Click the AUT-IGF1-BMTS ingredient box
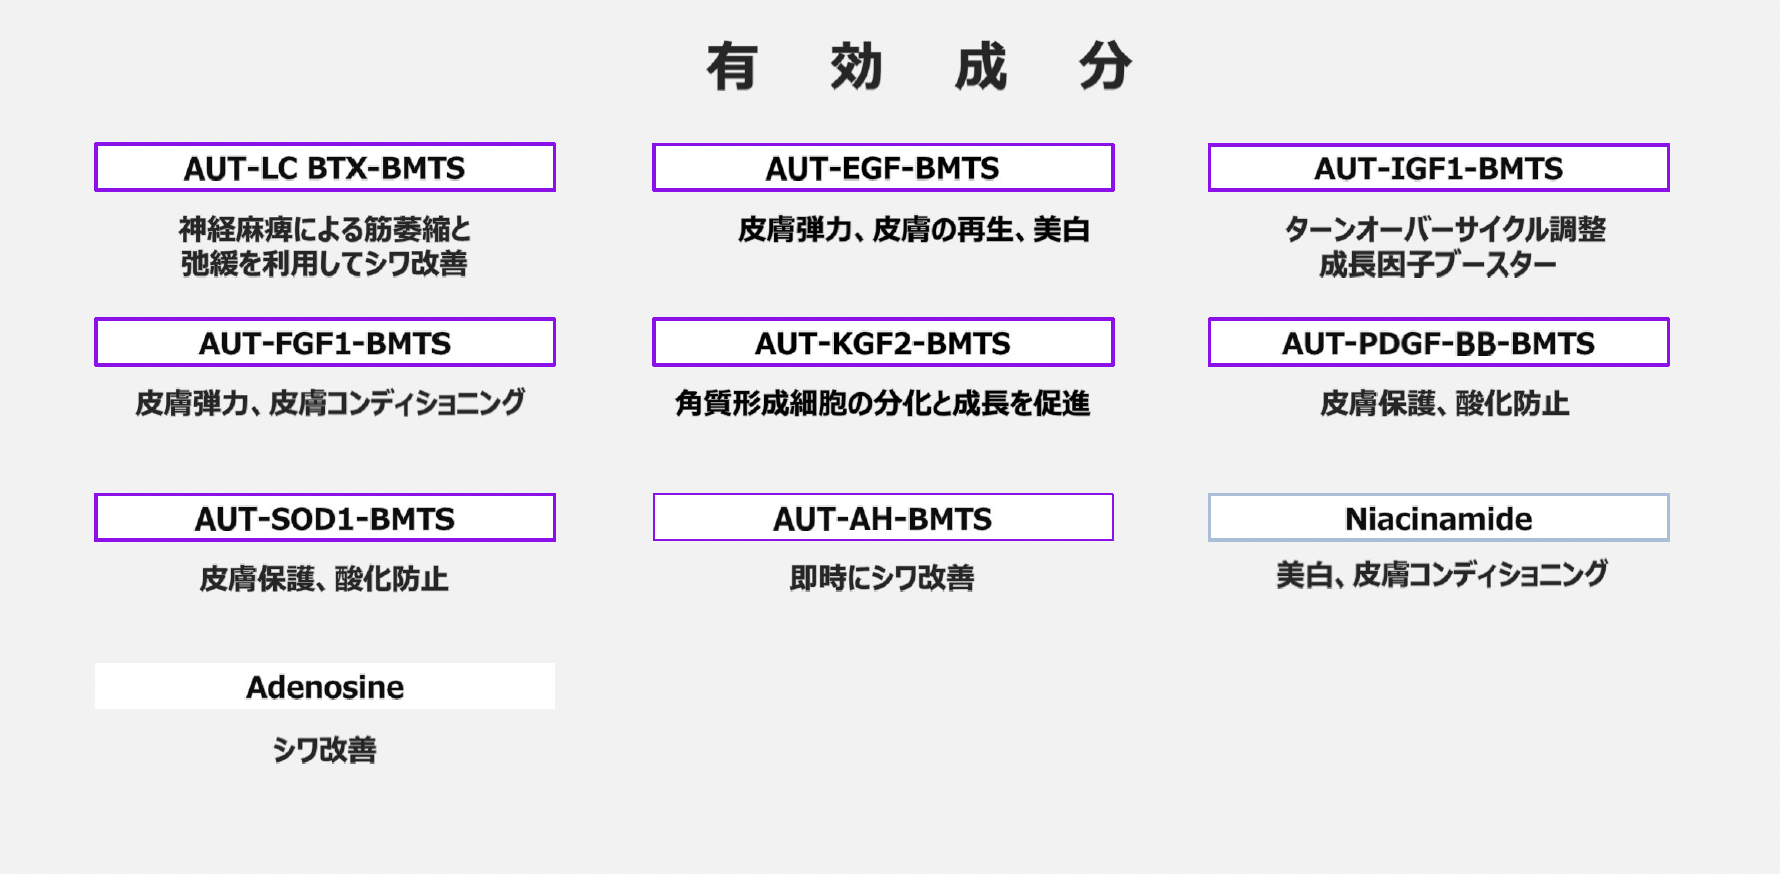Image resolution: width=1780 pixels, height=874 pixels. 1438,168
